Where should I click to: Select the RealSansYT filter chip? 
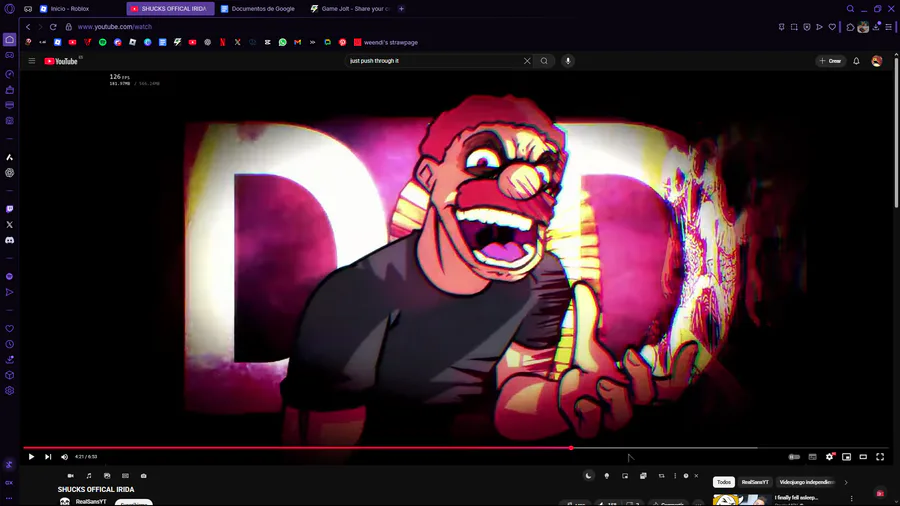click(755, 482)
